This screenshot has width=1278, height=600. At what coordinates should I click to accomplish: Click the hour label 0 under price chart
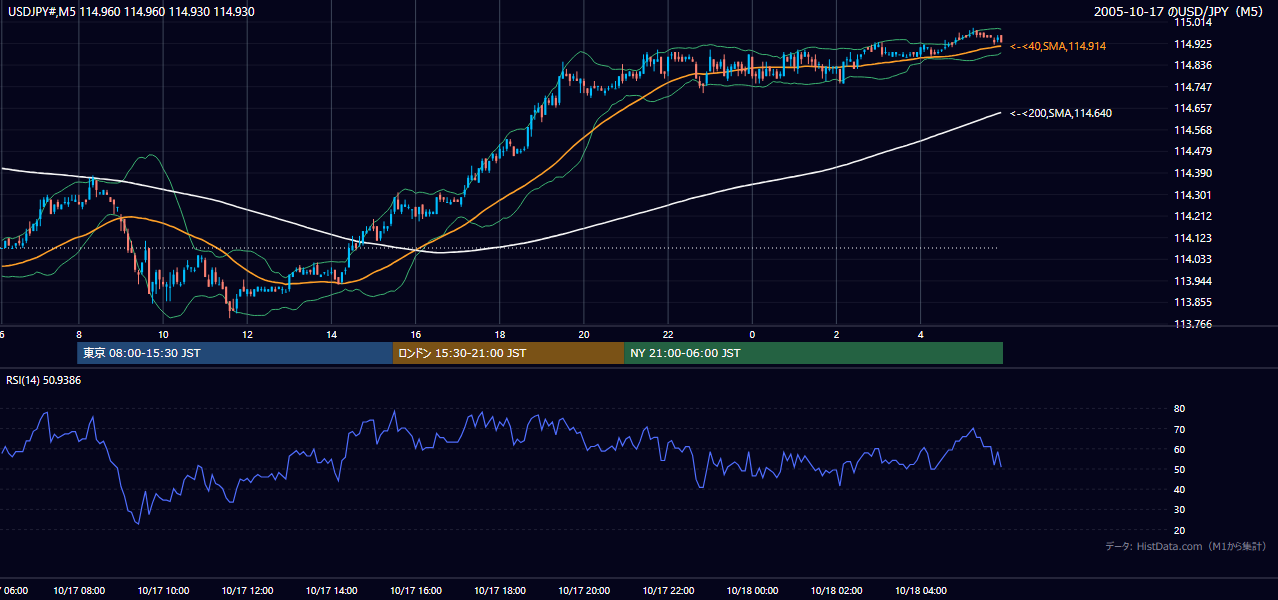point(752,334)
